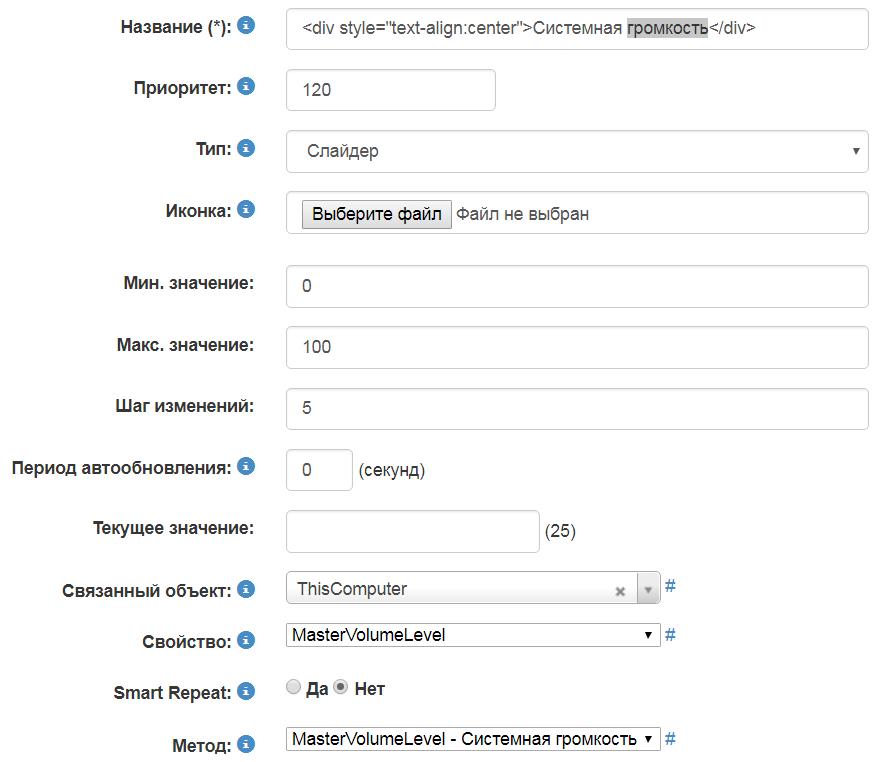Click info icon by Период автообновления

coord(246,466)
